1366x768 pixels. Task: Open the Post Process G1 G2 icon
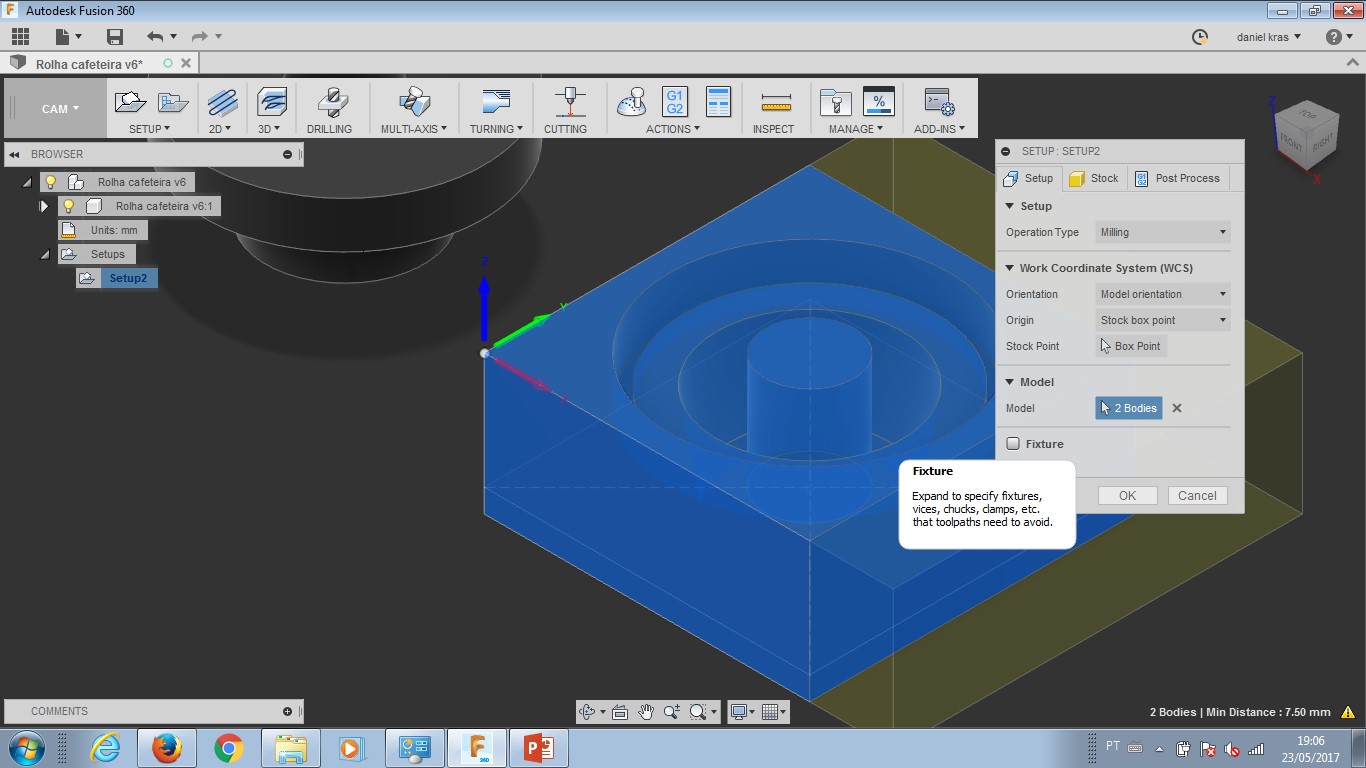[674, 102]
